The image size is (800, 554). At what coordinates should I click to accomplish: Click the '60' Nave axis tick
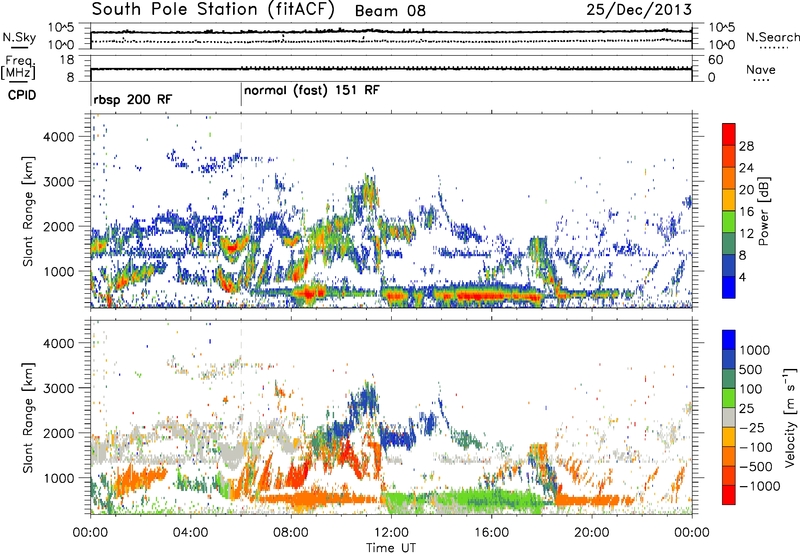(x=715, y=60)
